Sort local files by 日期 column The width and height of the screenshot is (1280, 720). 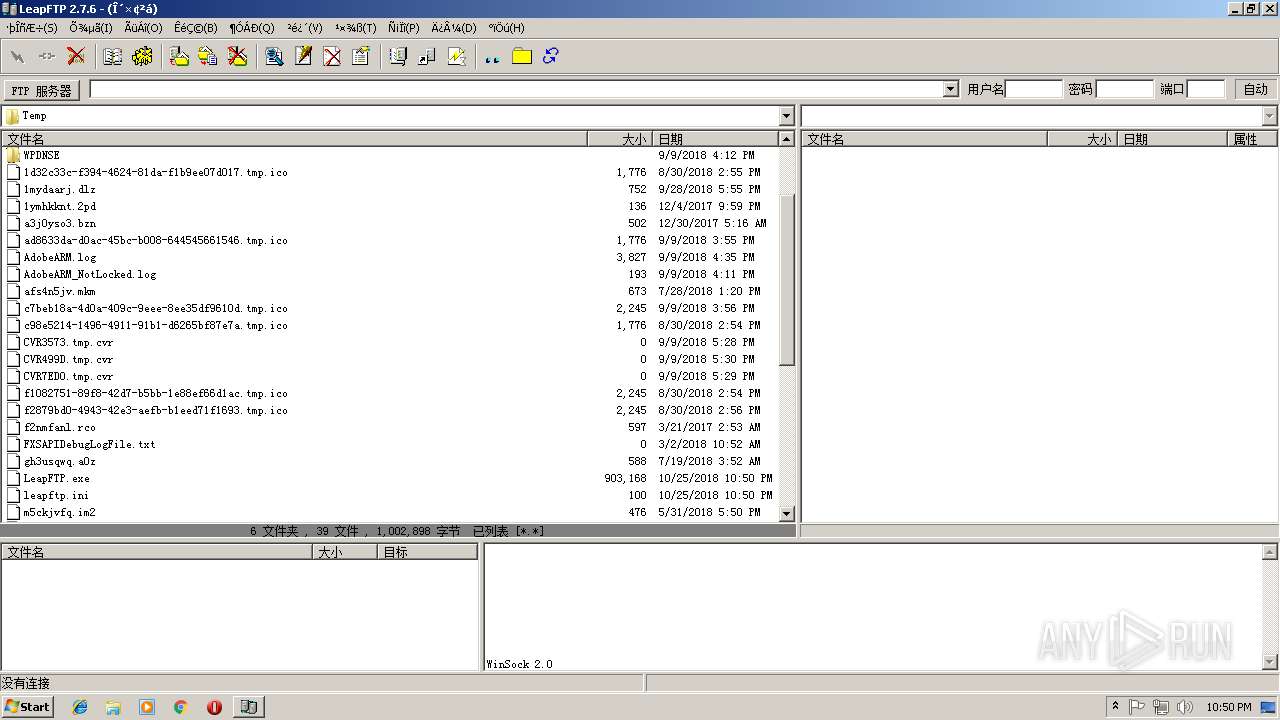pos(715,139)
